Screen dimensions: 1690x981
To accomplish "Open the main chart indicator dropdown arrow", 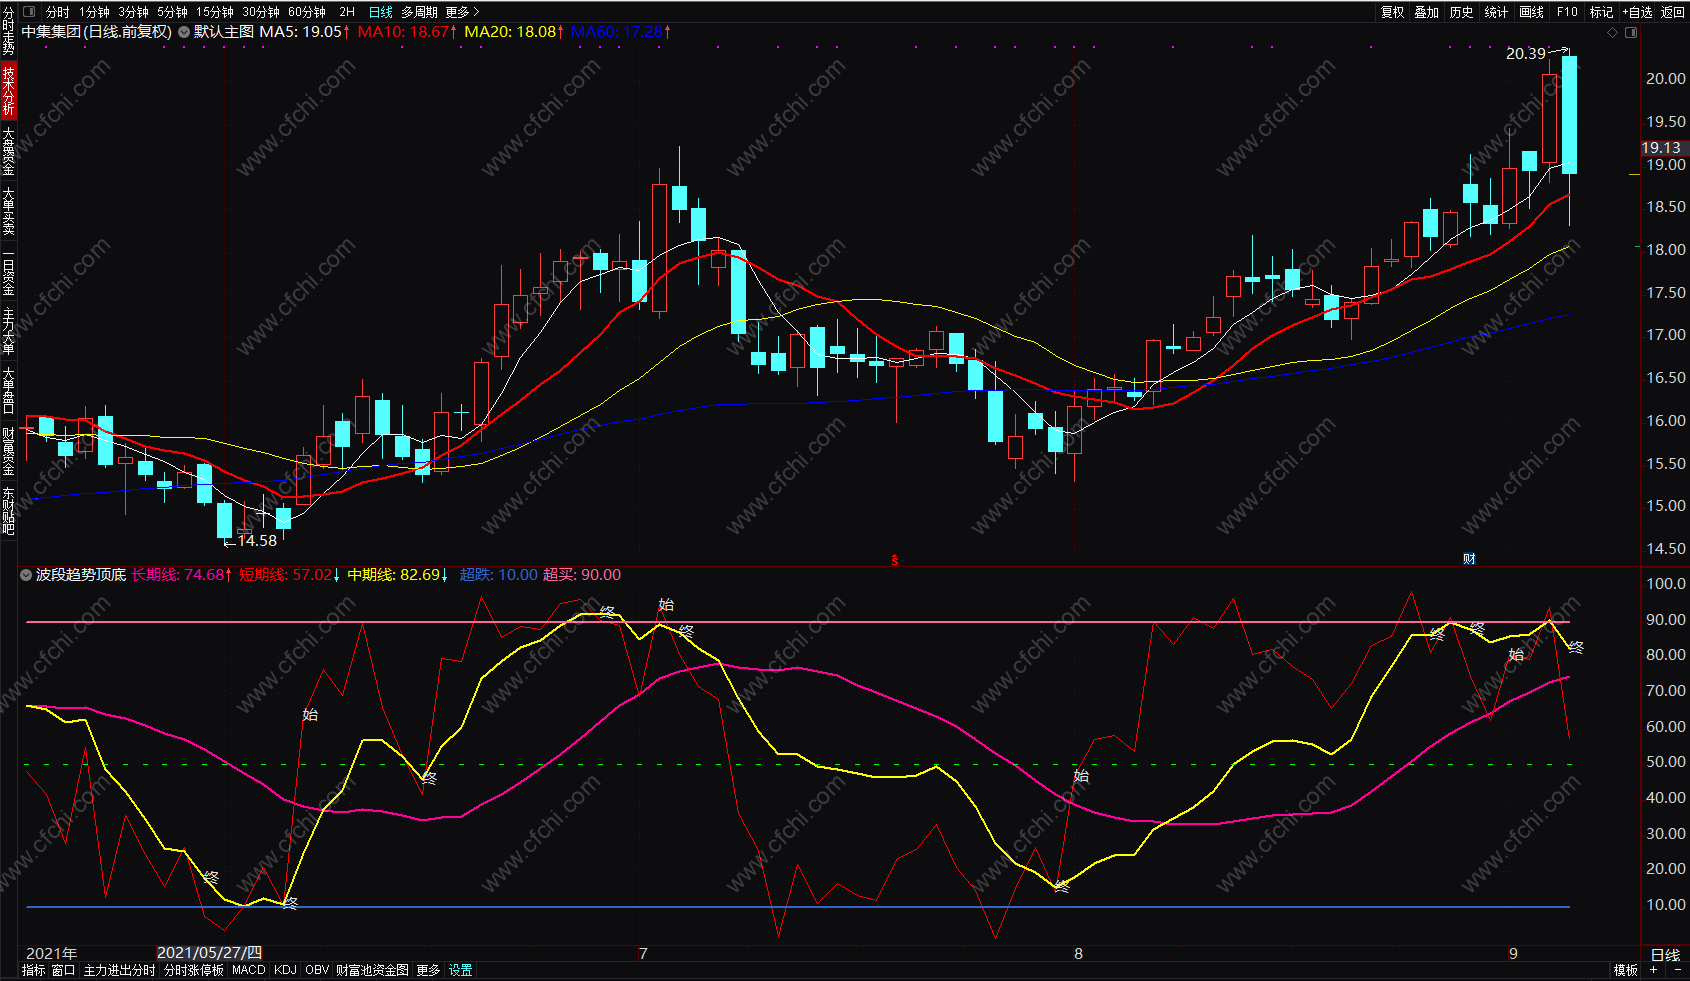I will click(184, 32).
